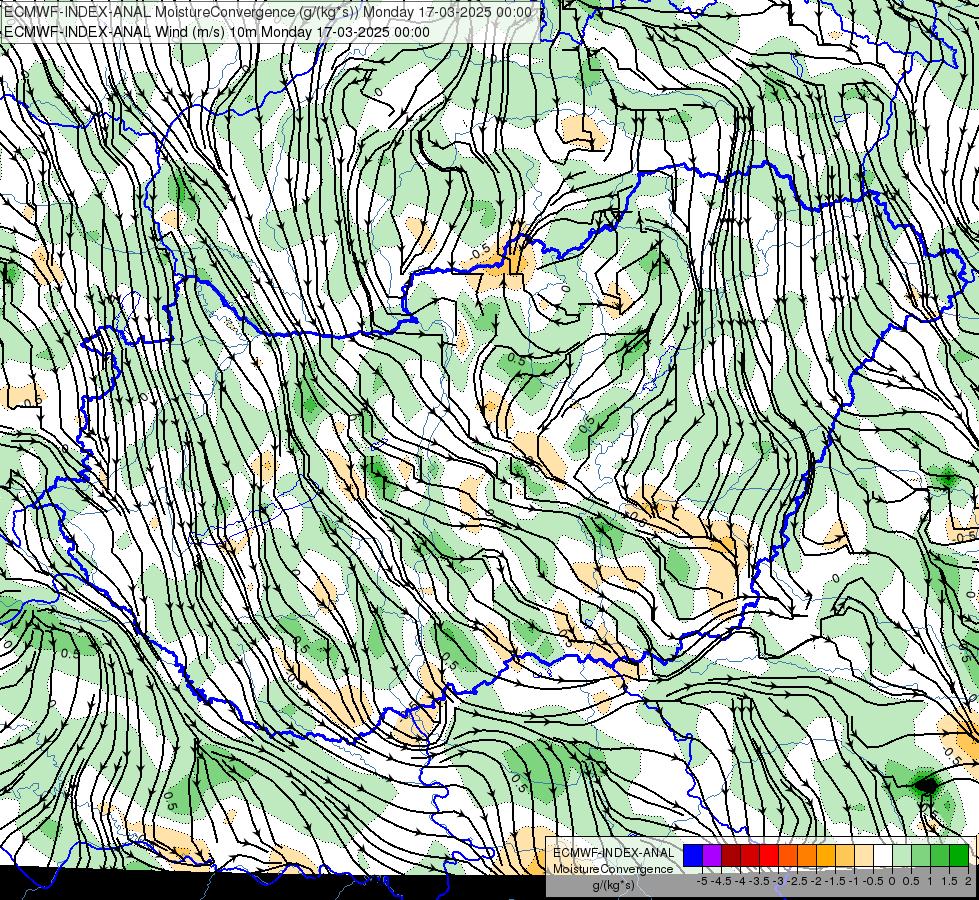Select the light green swatch between 0.5 and 1
979x900 pixels.
click(x=921, y=856)
